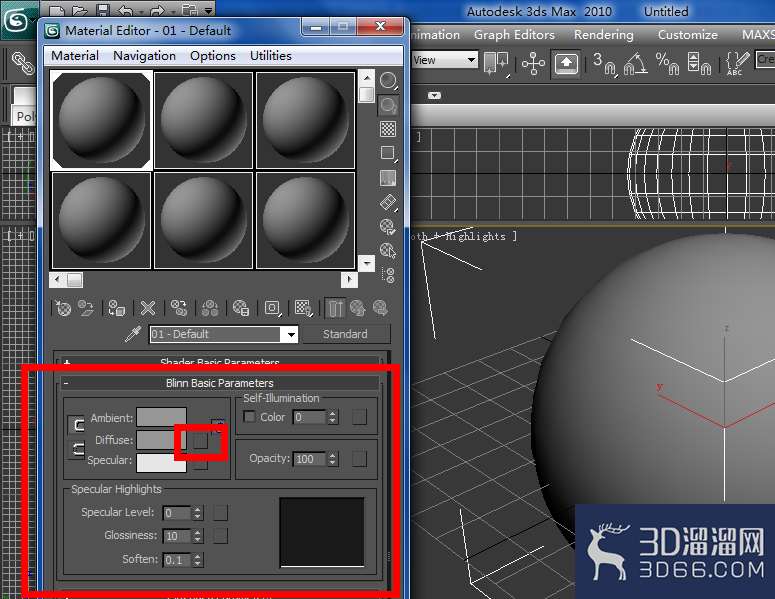Click the Select and Manipulate icon

click(533, 64)
